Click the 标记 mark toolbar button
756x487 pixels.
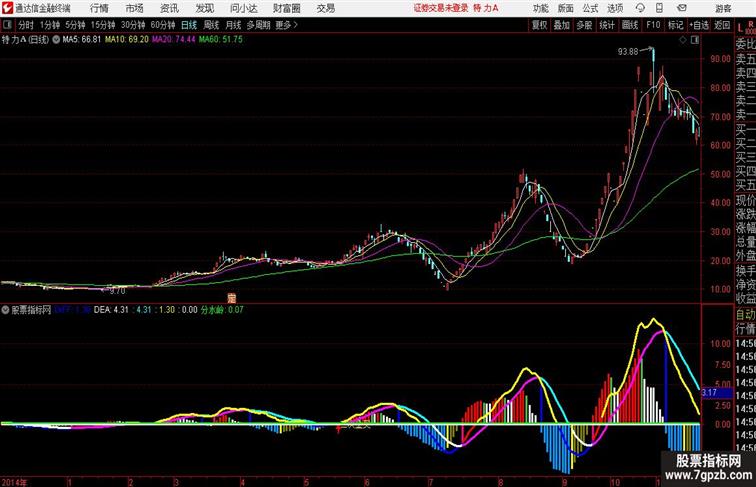point(675,25)
